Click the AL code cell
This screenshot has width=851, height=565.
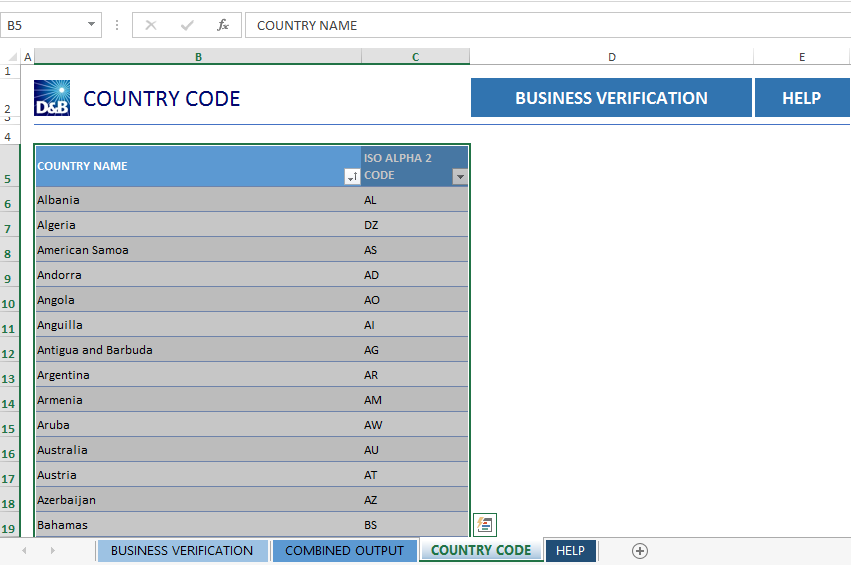(x=415, y=200)
